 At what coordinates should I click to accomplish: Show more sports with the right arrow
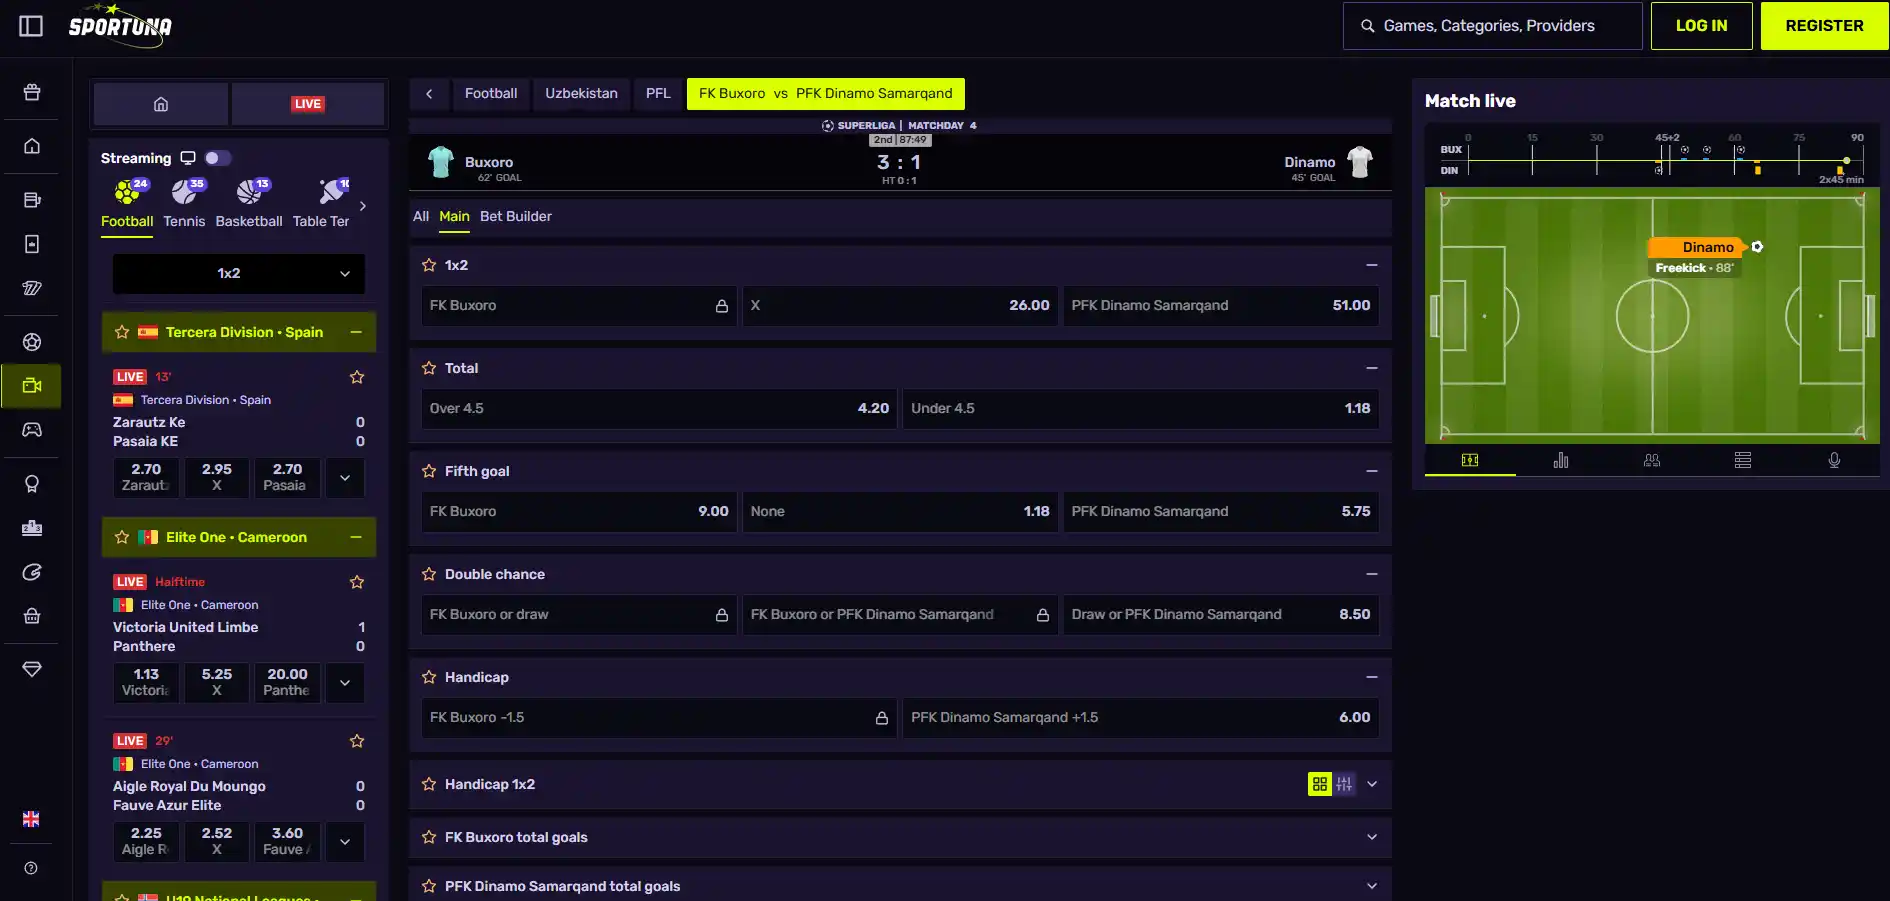(363, 206)
